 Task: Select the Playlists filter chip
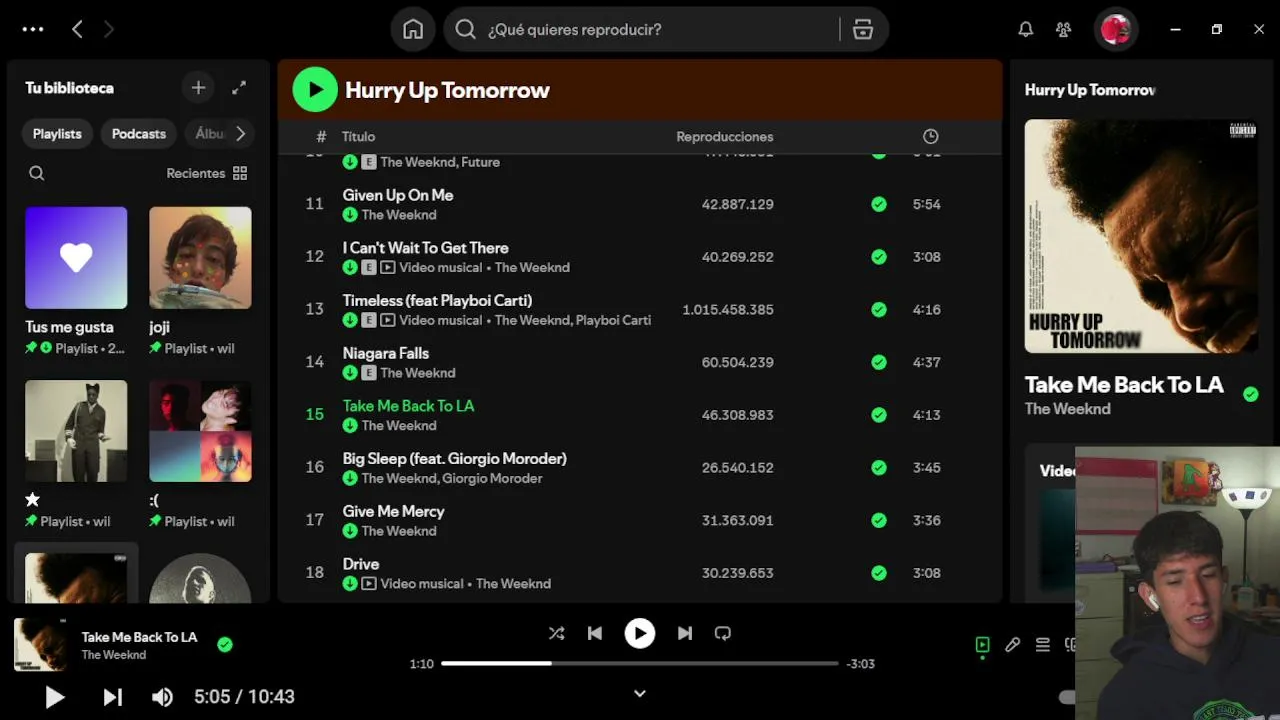coord(57,134)
